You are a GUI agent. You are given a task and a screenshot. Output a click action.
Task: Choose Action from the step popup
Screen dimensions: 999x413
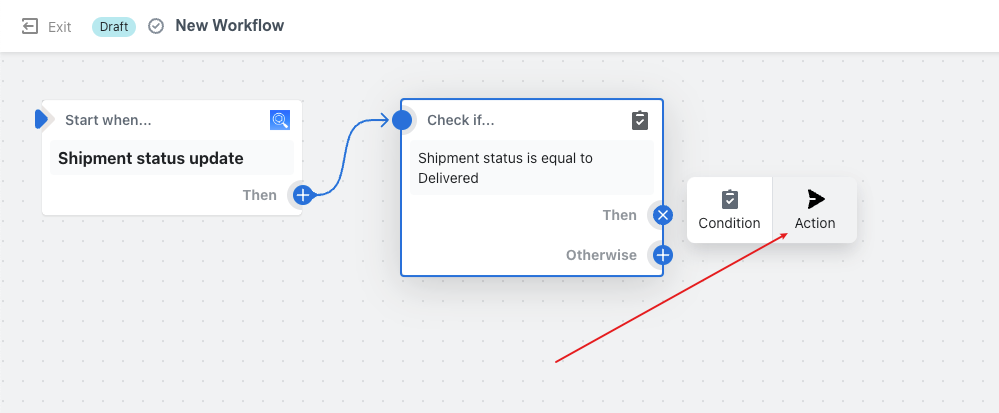[815, 210]
